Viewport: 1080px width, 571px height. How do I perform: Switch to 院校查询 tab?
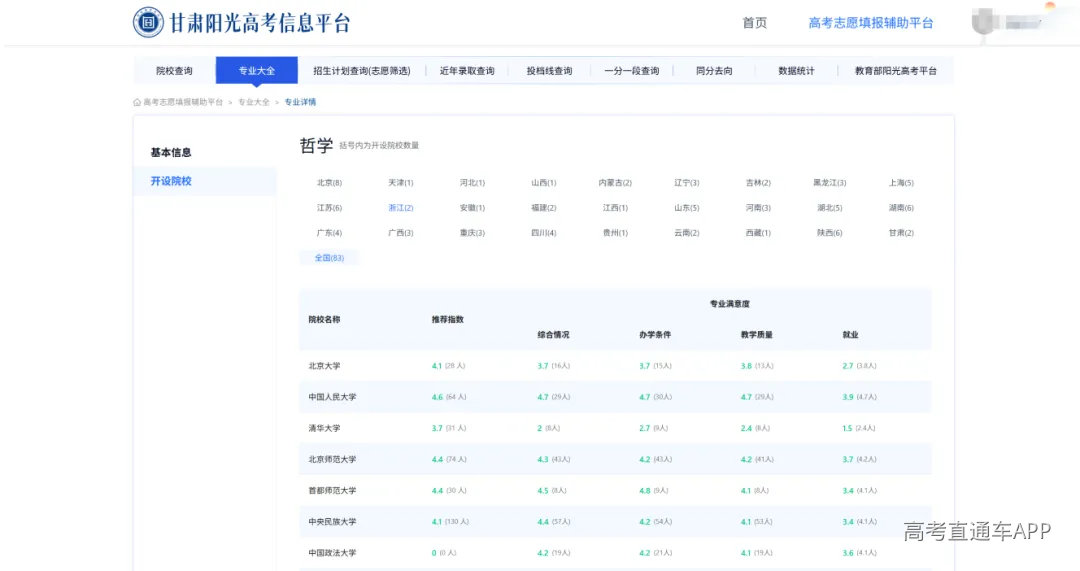tap(174, 70)
